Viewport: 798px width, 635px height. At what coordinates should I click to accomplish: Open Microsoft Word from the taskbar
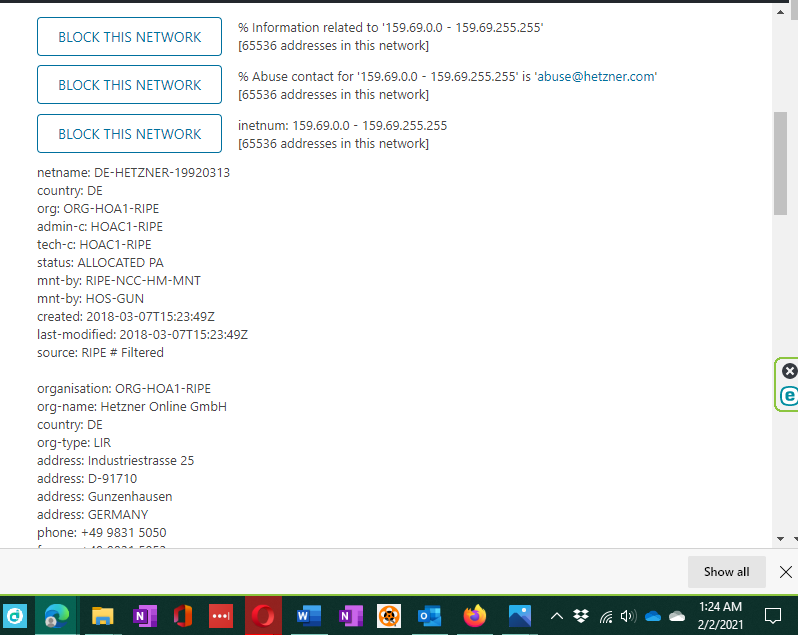click(309, 616)
